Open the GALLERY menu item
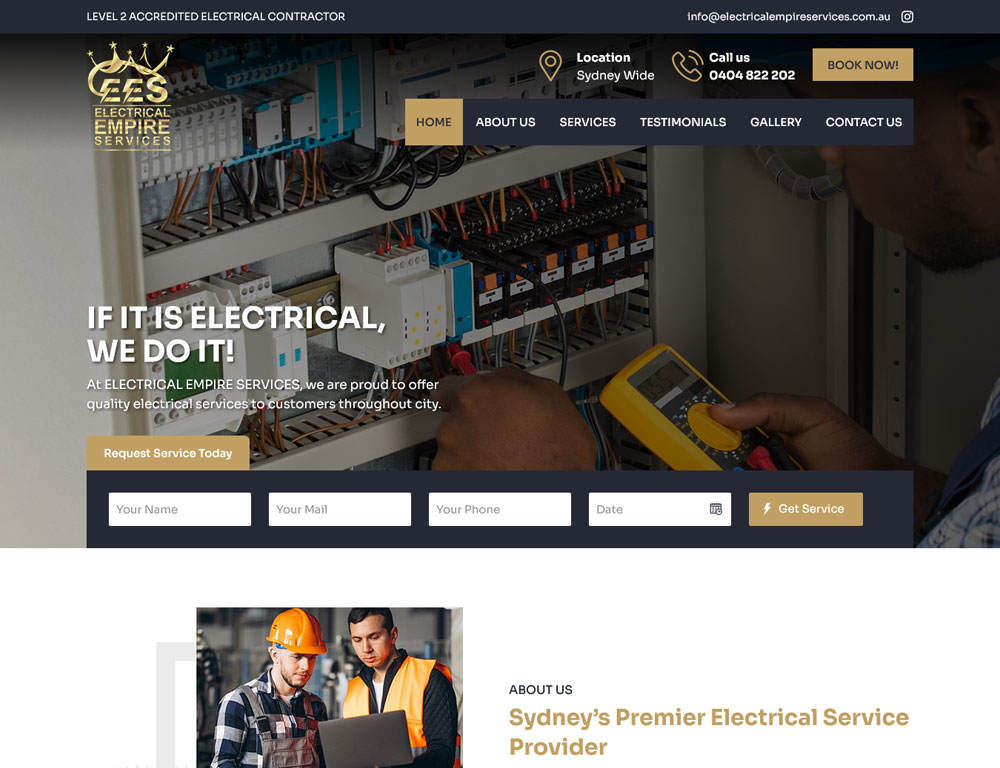 coord(776,122)
